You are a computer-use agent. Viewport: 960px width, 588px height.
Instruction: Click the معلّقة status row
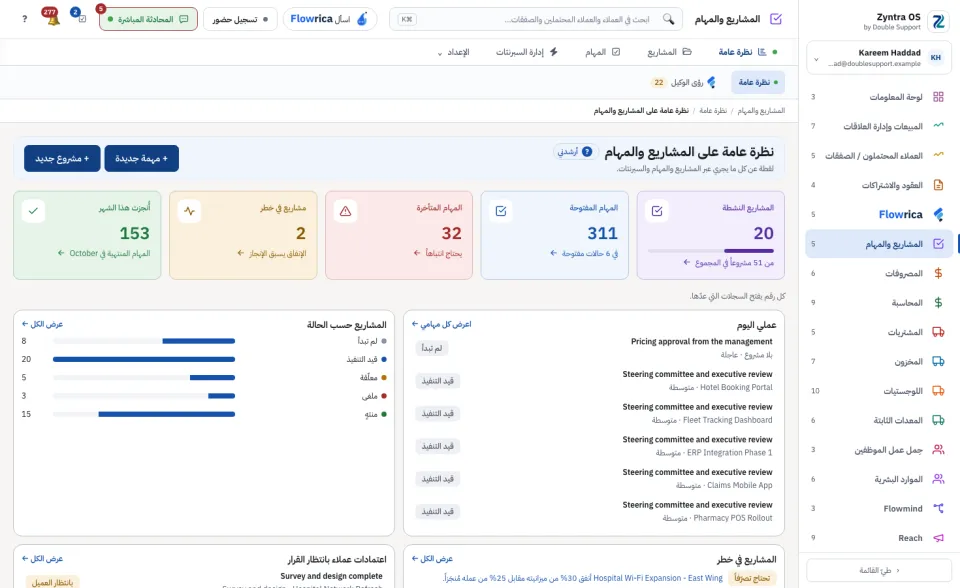point(204,377)
